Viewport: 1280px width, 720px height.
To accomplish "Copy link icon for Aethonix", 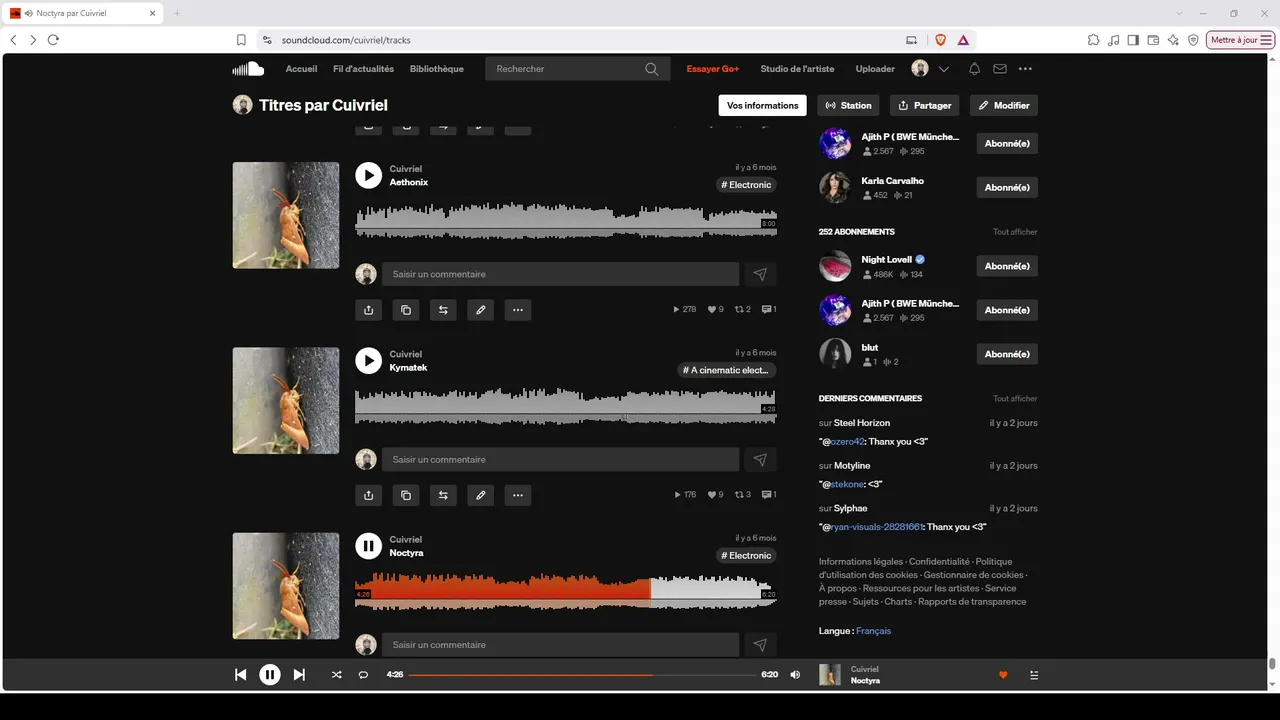I will (x=406, y=310).
